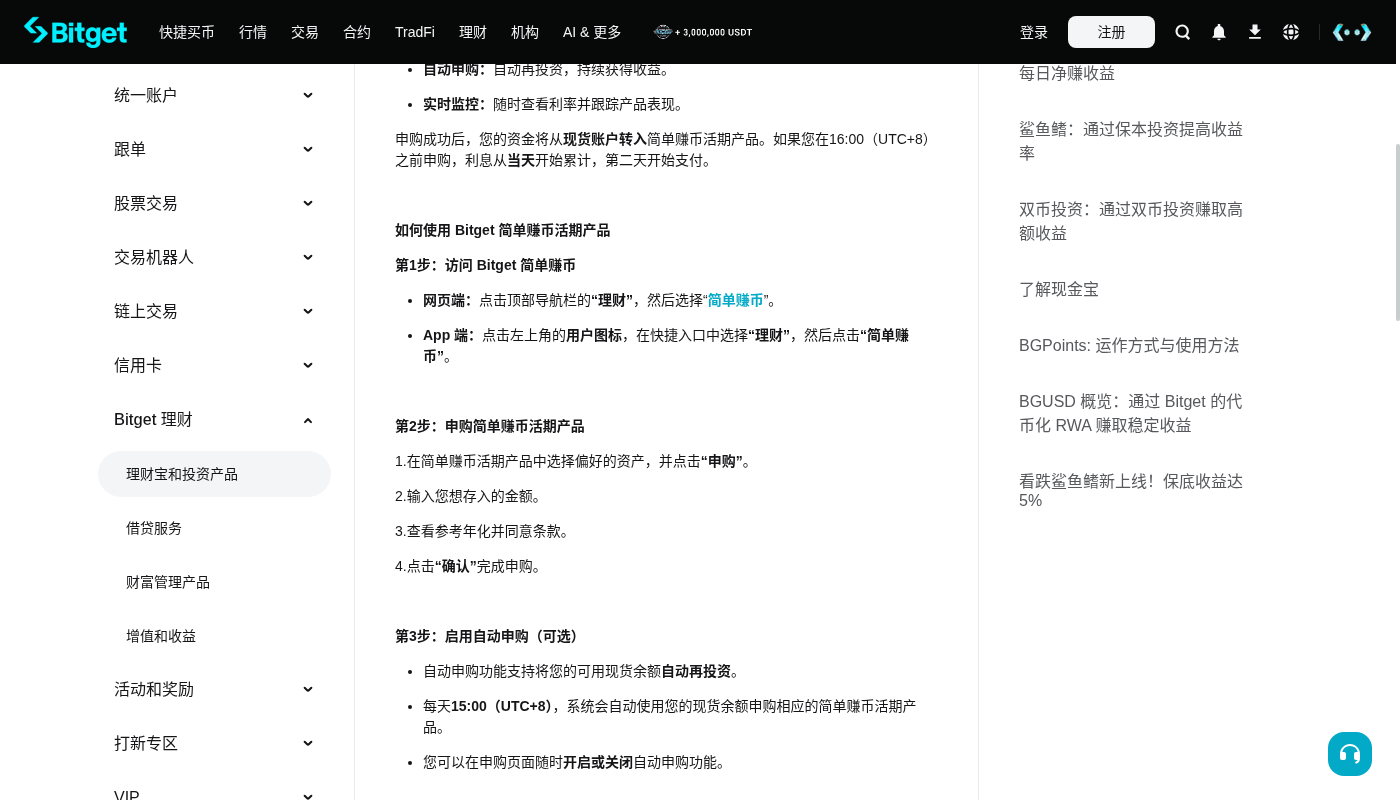1400x800 pixels.
Task: Open the language globe icon
Action: coord(1291,32)
